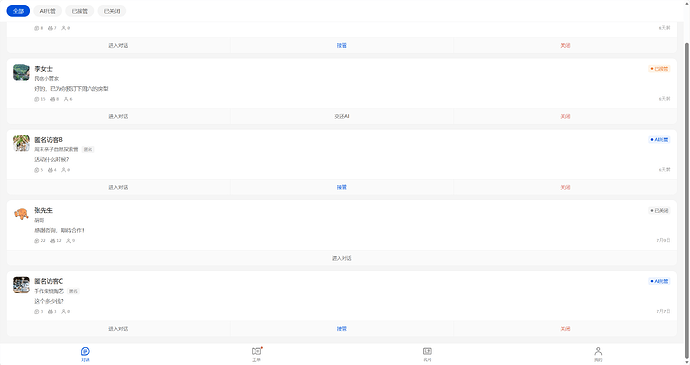
Task: Click the small tag beside 匿名访客B's source line
Action: click(88, 150)
